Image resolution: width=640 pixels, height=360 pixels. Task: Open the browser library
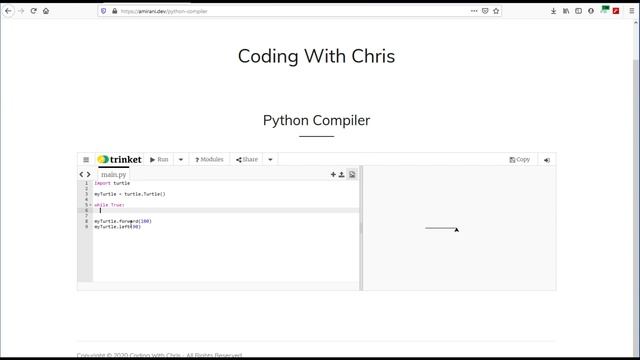[566, 11]
